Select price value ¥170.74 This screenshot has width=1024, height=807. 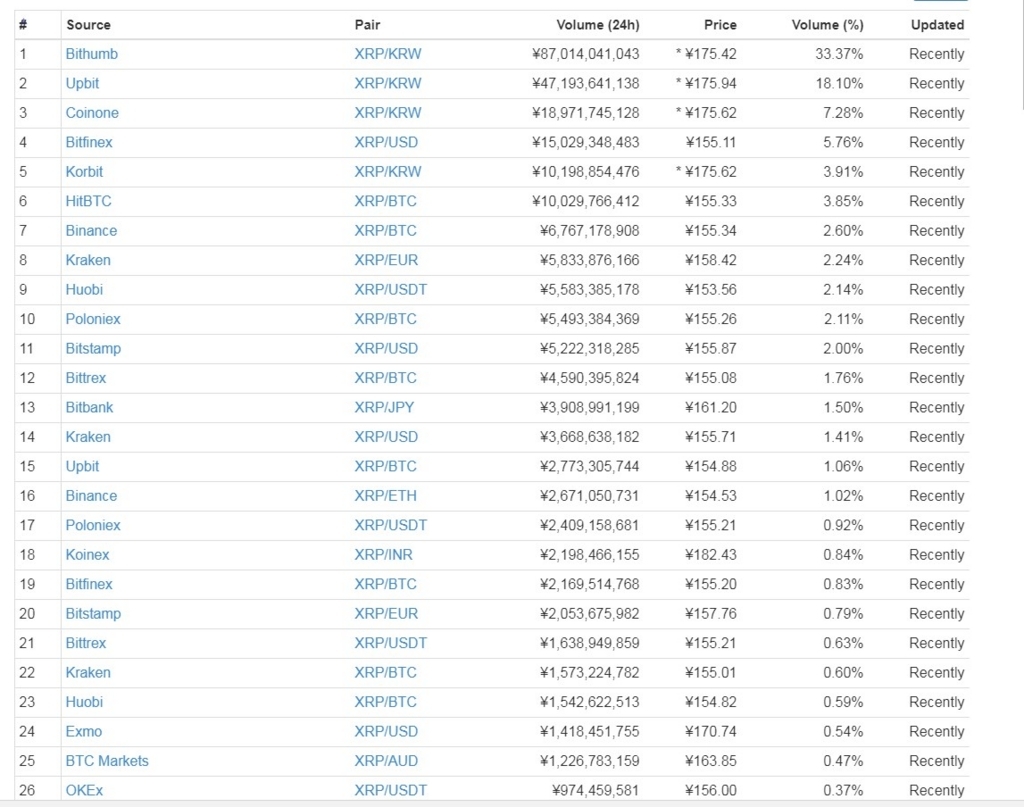point(711,731)
